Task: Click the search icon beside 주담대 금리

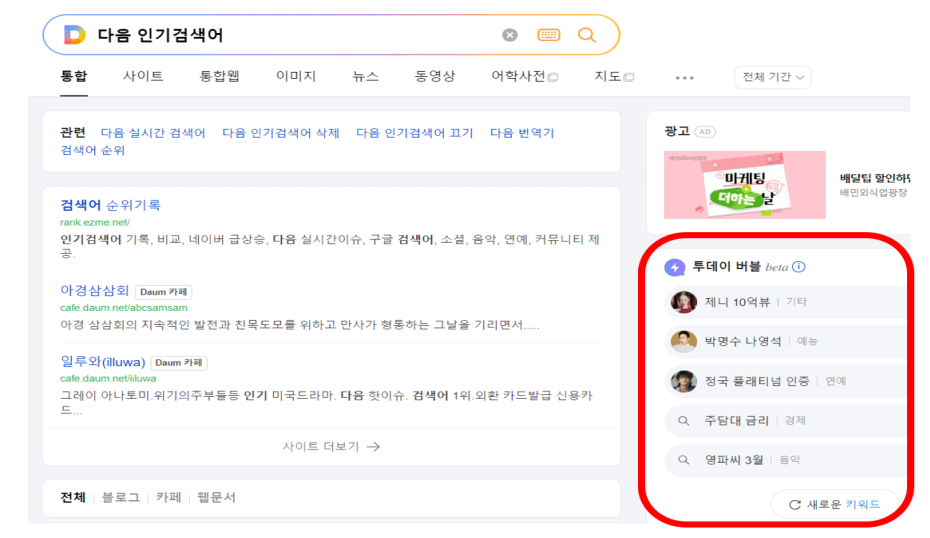Action: coord(683,421)
